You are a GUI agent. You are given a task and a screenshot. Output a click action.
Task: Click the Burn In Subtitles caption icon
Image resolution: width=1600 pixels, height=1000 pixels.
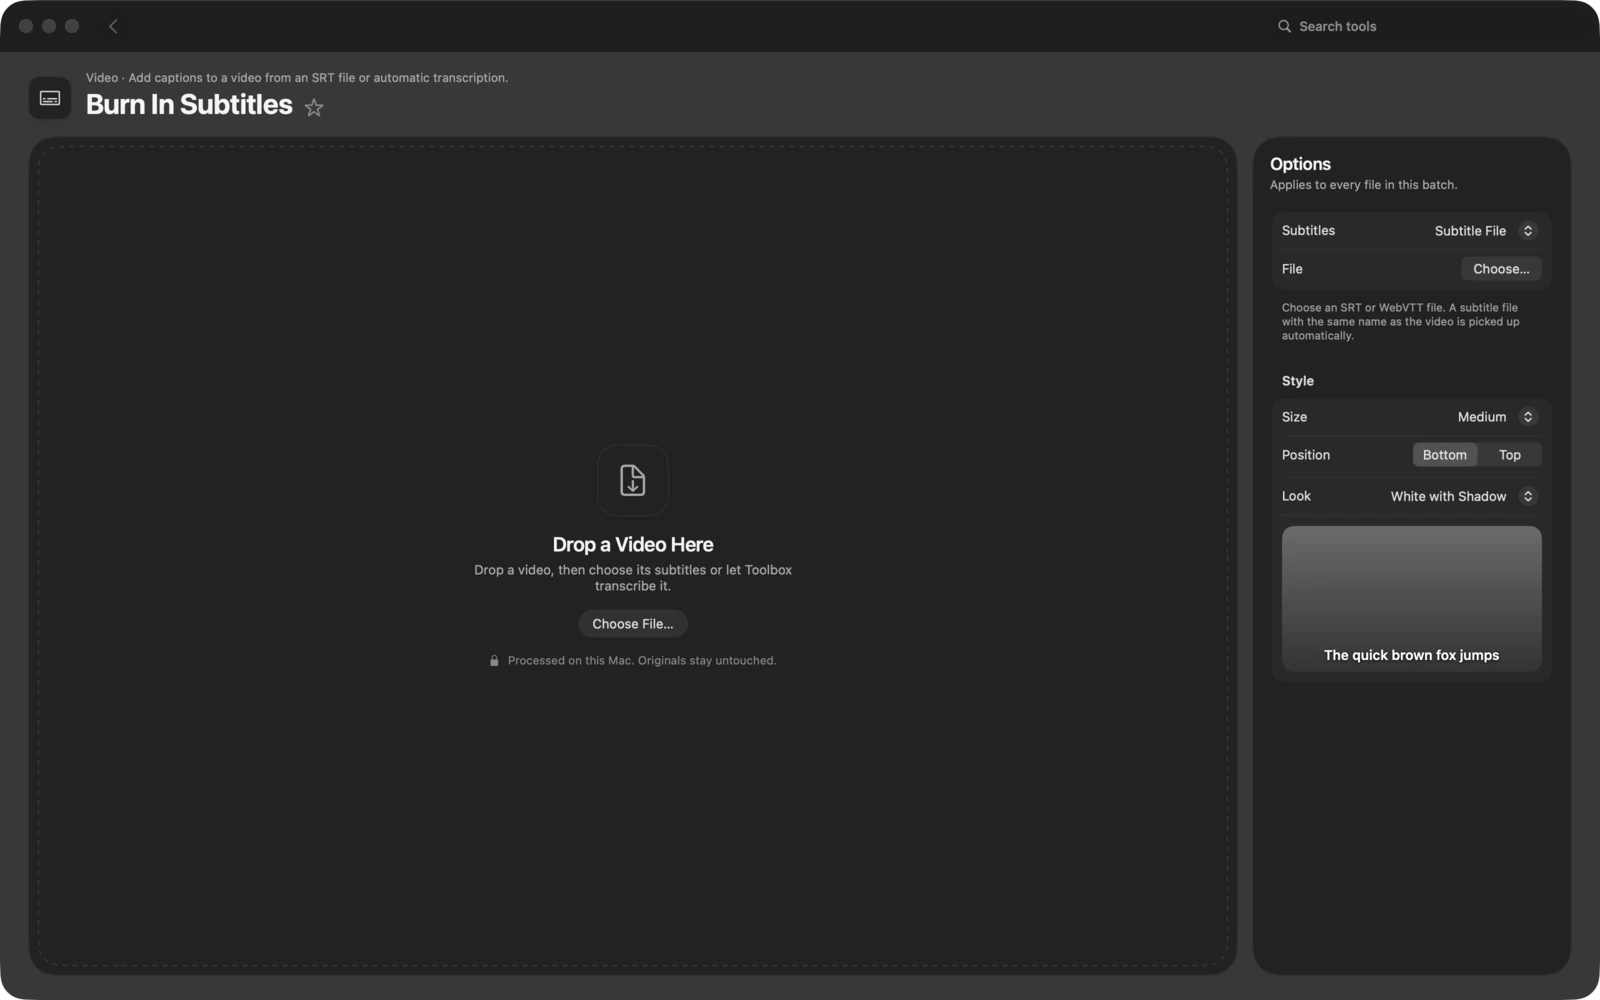tap(50, 98)
